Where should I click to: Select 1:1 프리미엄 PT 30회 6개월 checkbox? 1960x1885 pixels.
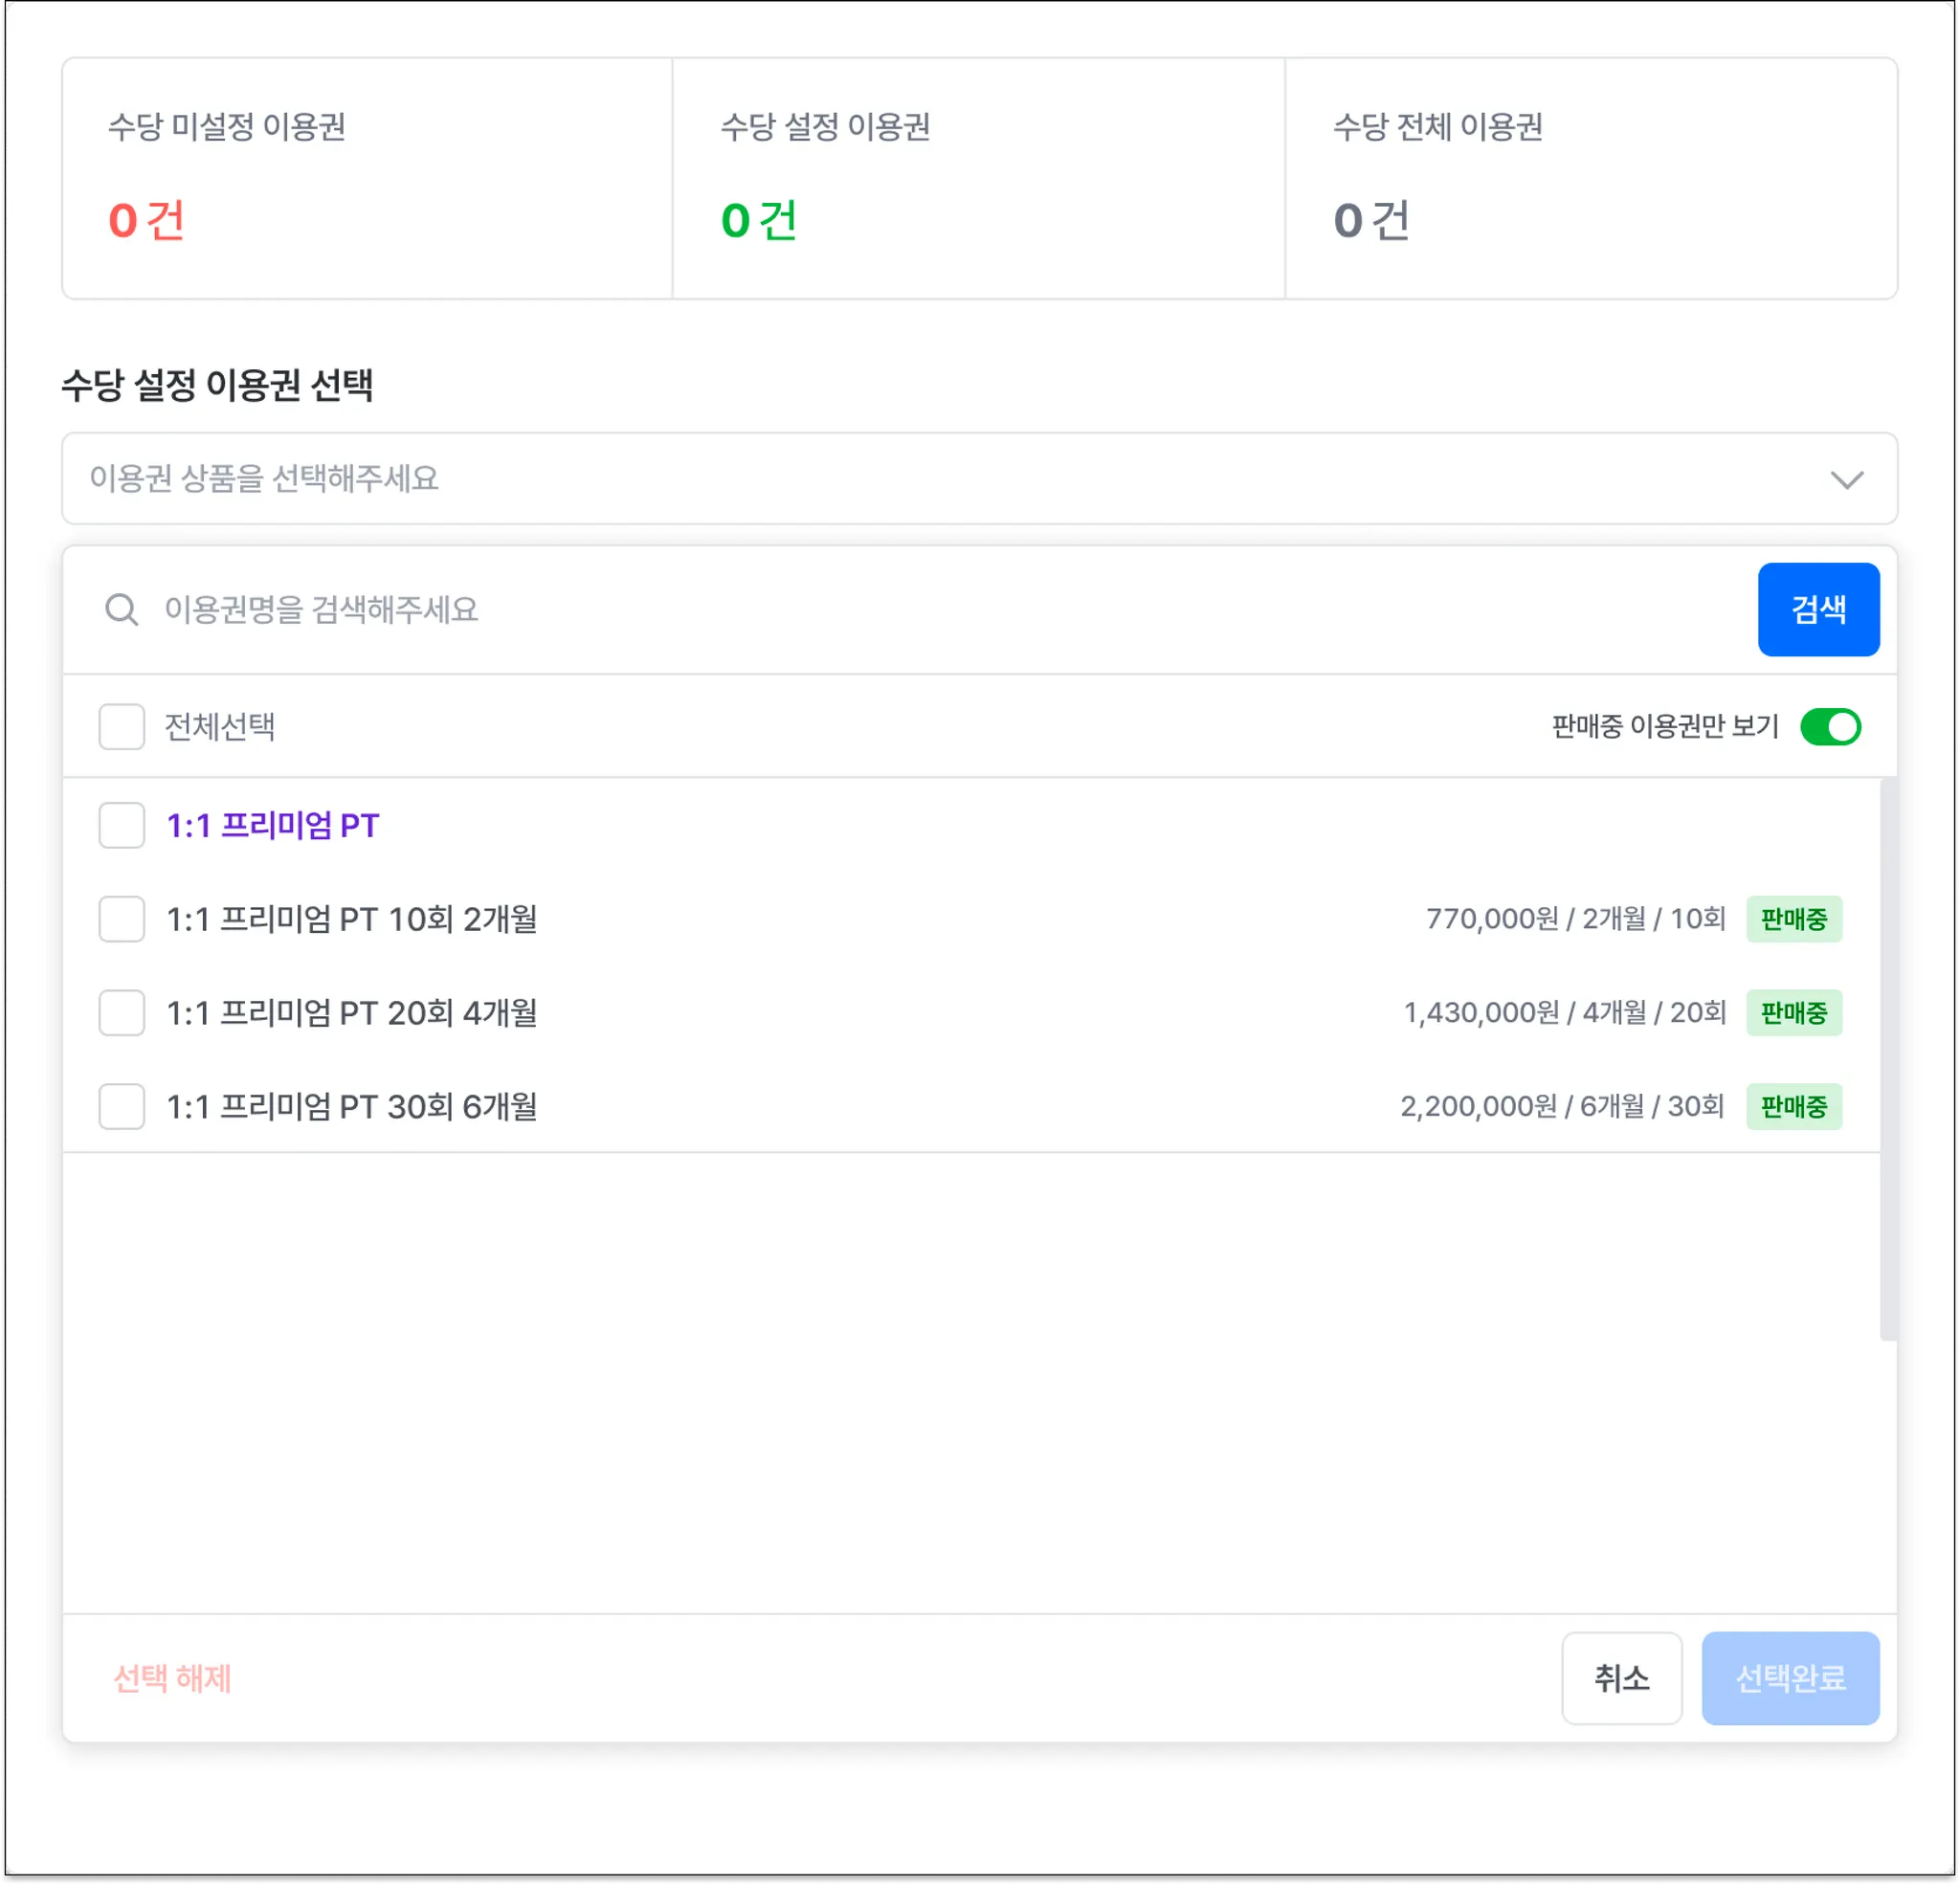coord(121,1106)
